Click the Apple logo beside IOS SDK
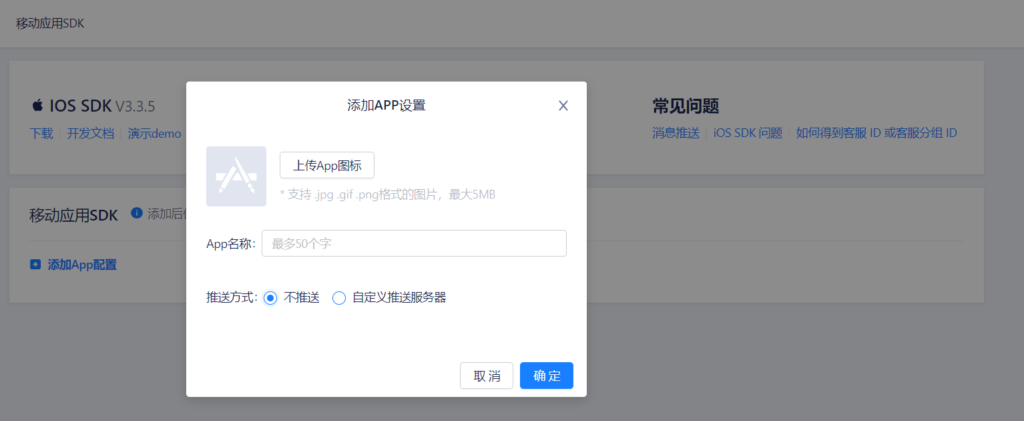 37,105
